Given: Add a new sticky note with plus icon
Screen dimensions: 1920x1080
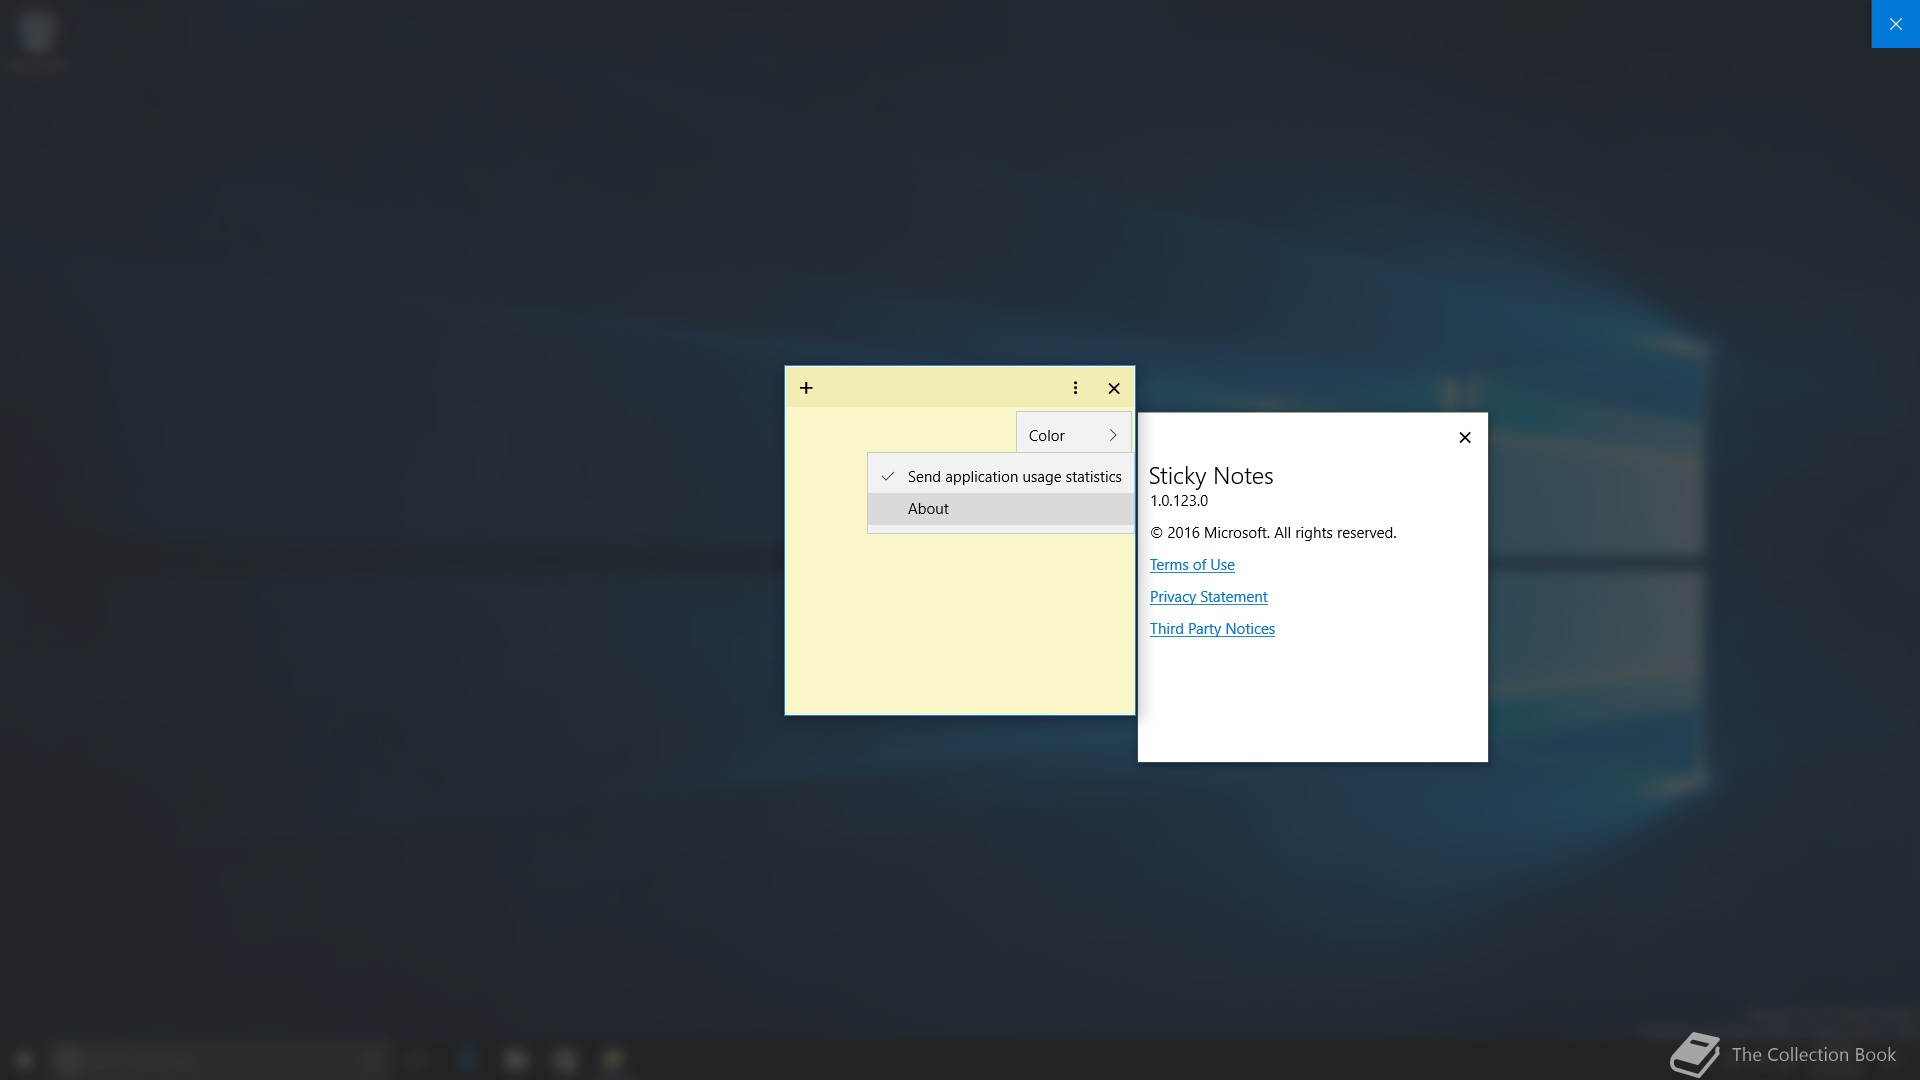Looking at the screenshot, I should [806, 388].
